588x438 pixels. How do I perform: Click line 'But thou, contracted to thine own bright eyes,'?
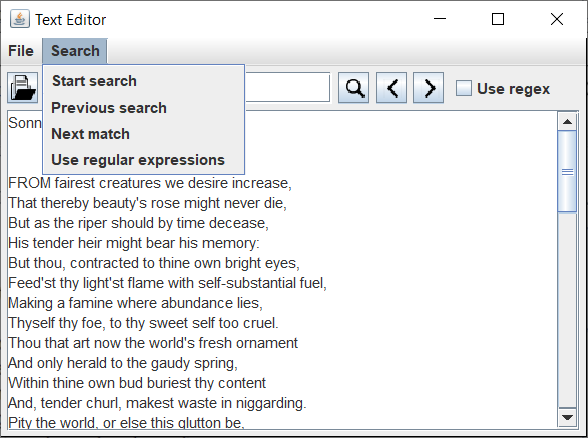click(x=154, y=263)
